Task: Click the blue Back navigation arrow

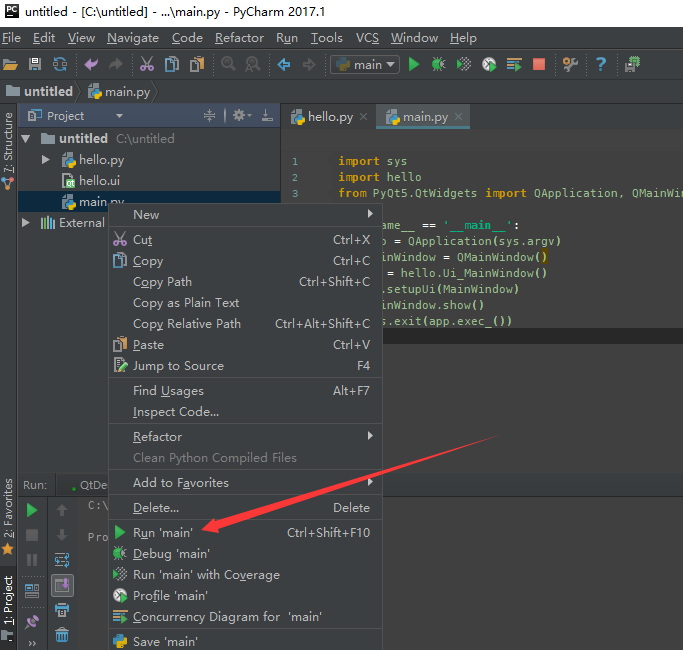Action: pyautogui.click(x=284, y=65)
